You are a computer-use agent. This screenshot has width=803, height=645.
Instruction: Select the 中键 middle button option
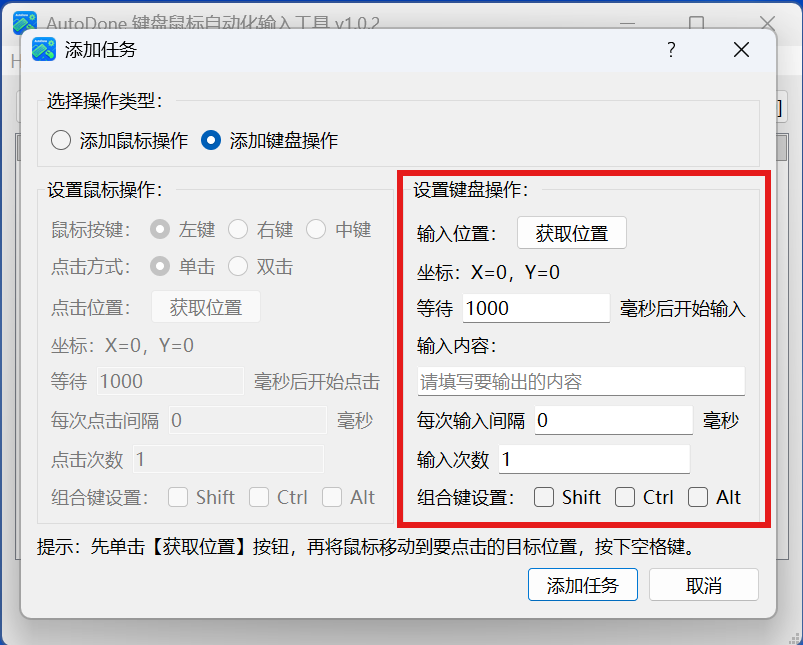[315, 229]
